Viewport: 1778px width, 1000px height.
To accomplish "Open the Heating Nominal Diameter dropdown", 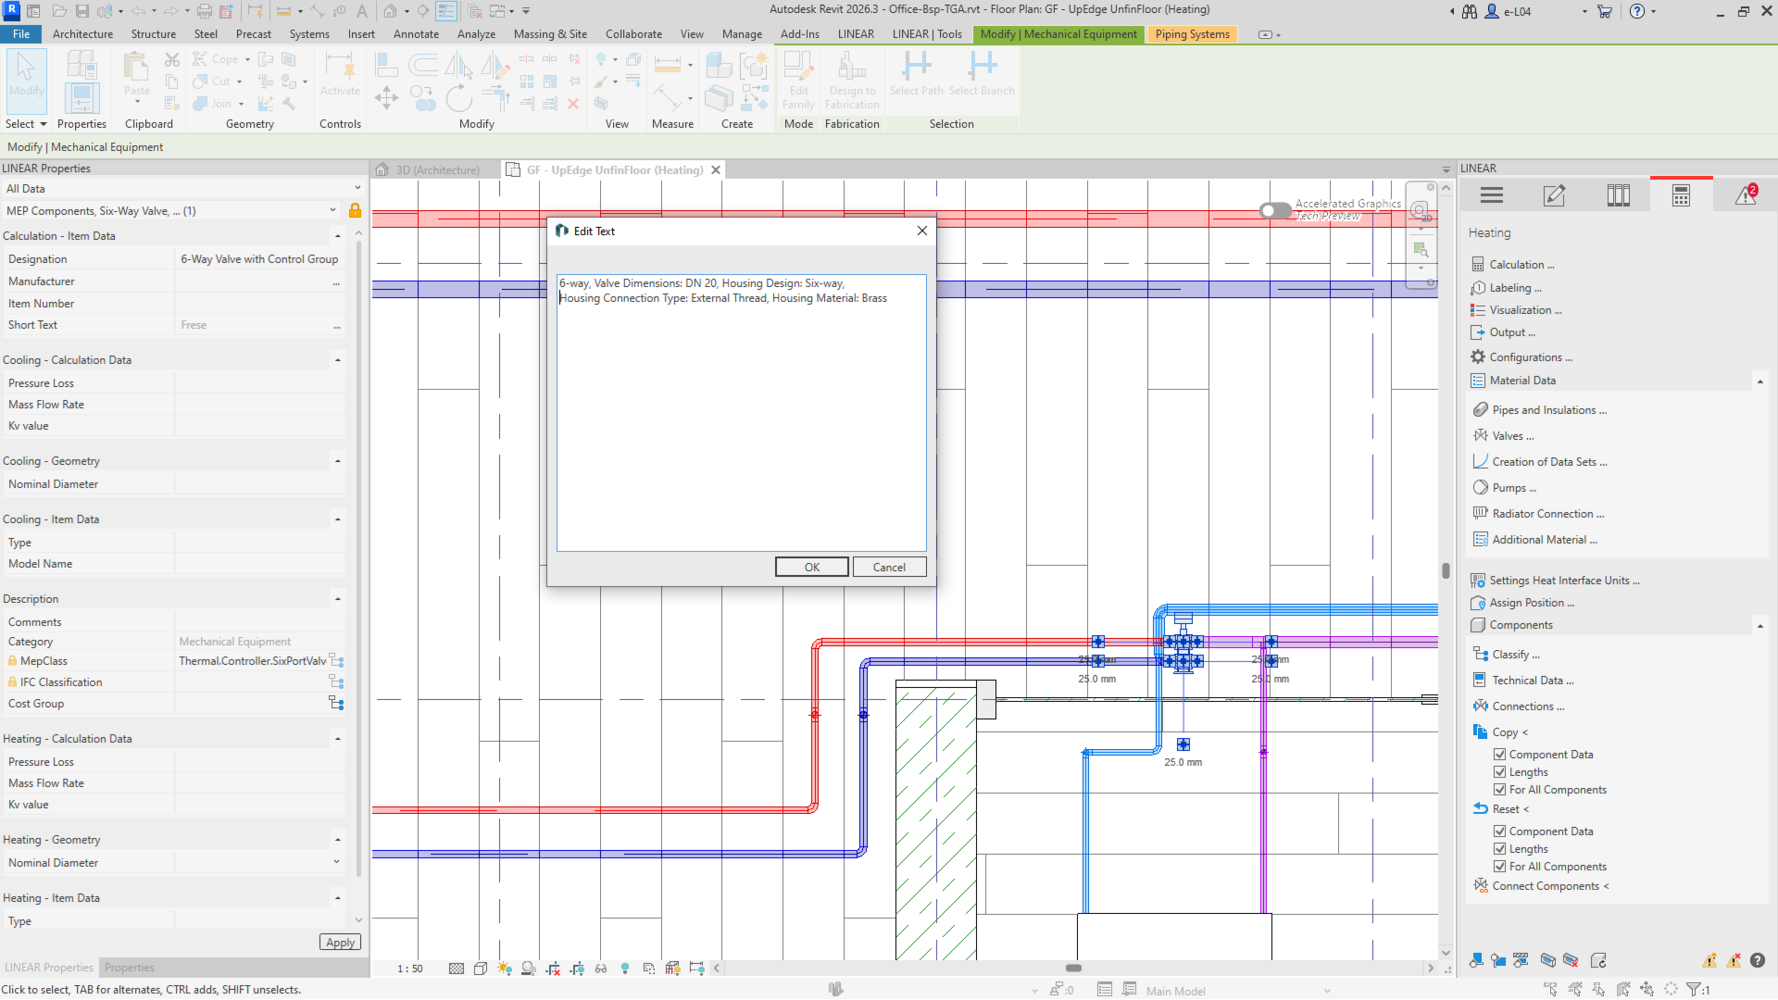I will 336,863.
